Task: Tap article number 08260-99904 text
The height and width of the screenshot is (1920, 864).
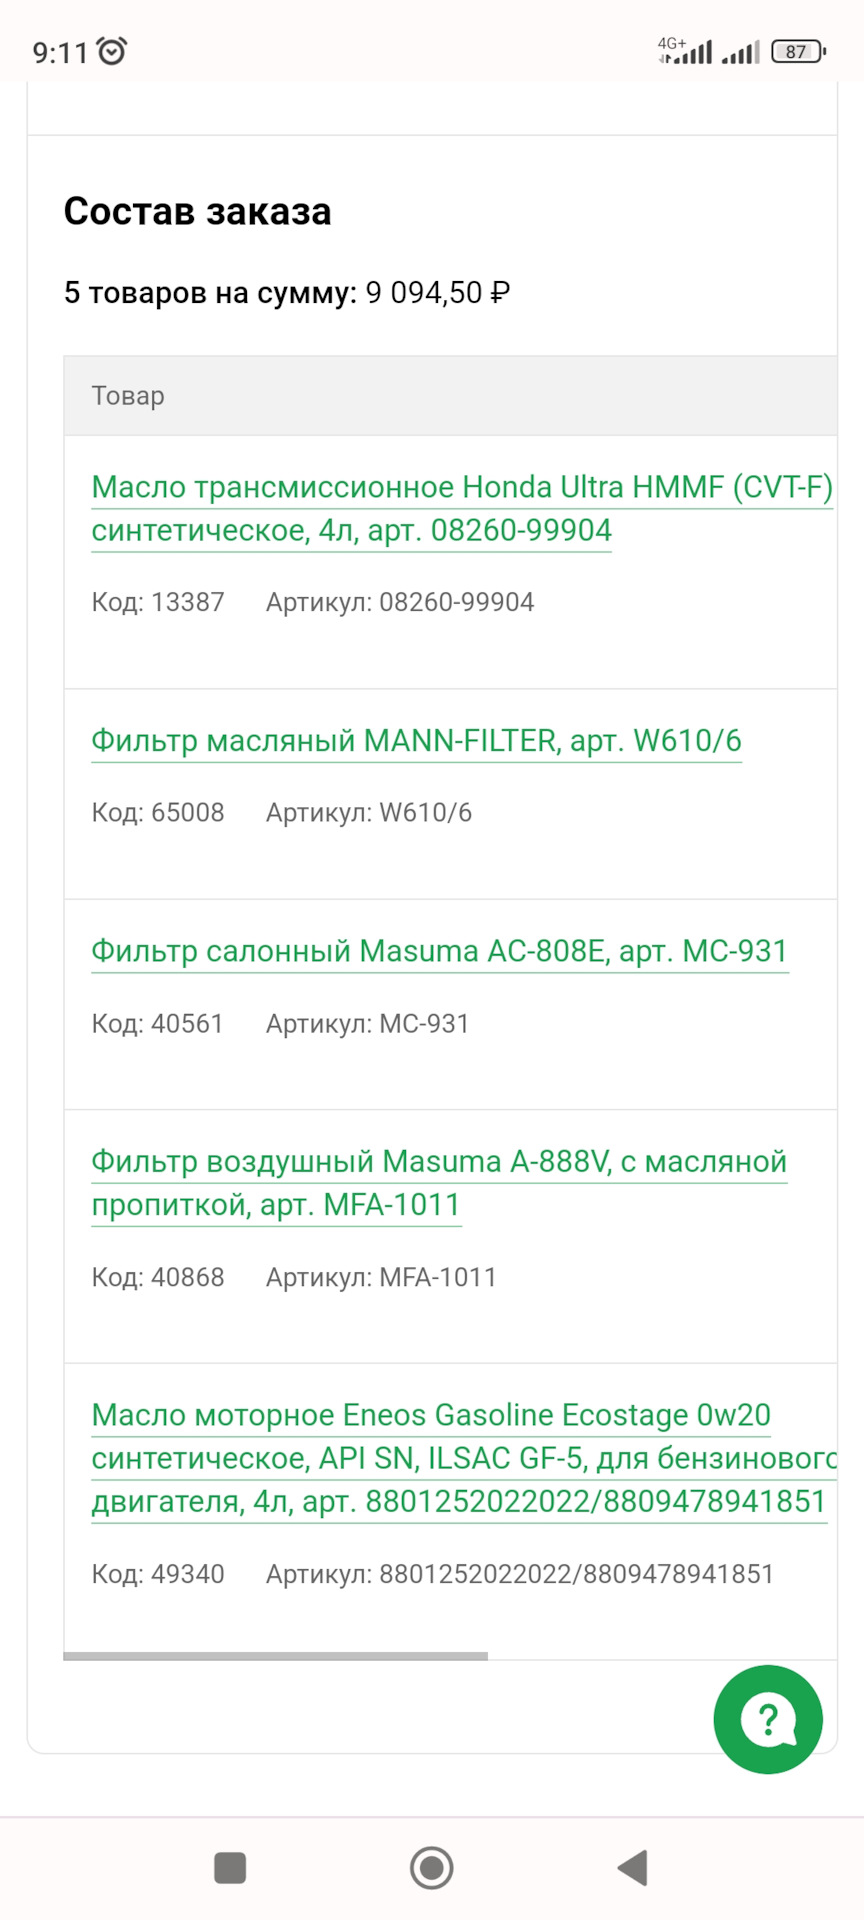Action: (456, 602)
